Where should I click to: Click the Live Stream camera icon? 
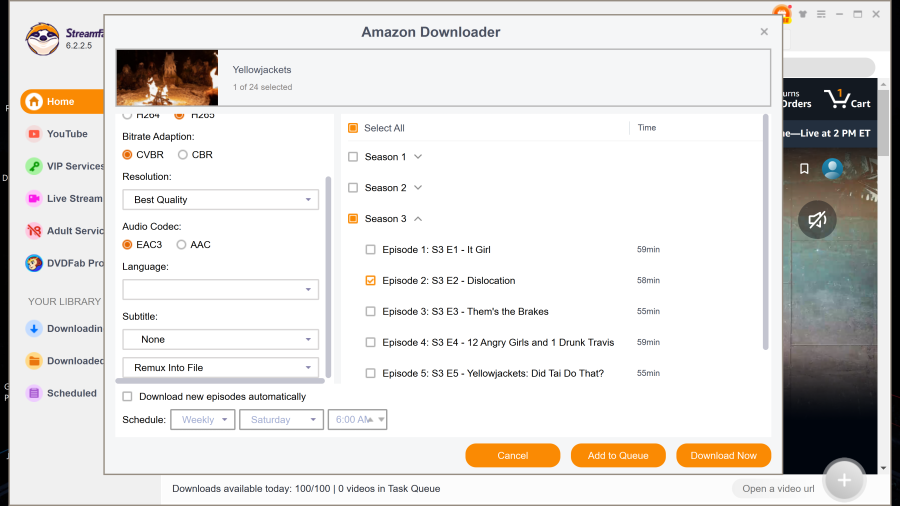coord(34,198)
